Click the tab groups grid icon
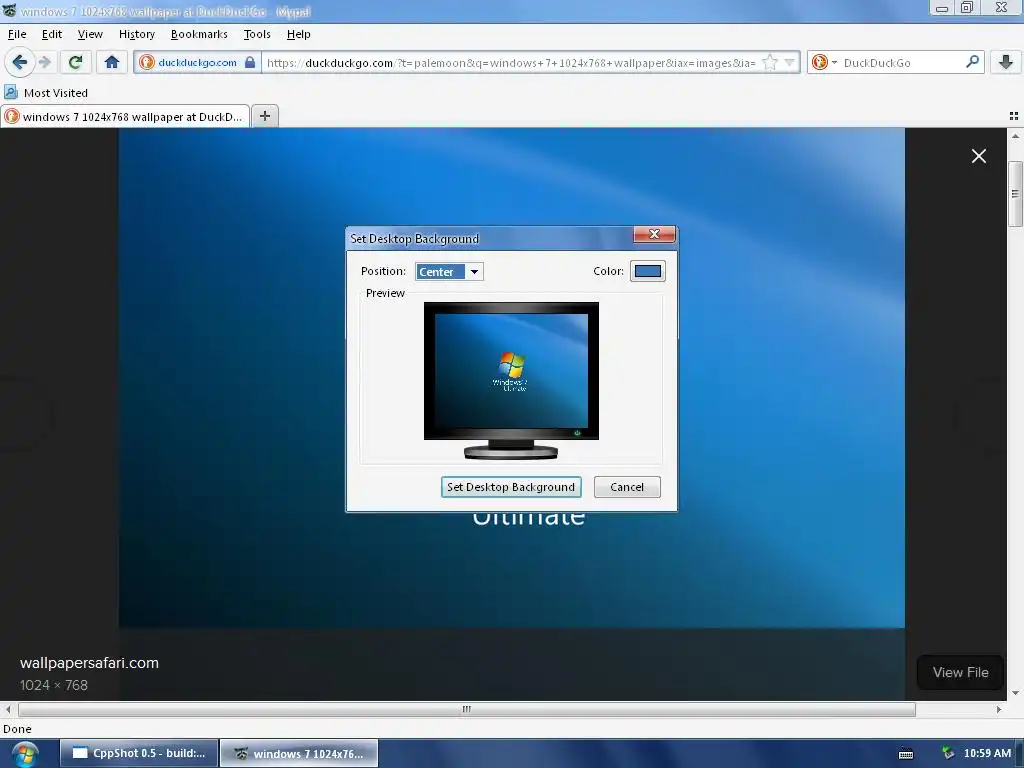Screen dimensions: 1024x768 (x=1014, y=116)
